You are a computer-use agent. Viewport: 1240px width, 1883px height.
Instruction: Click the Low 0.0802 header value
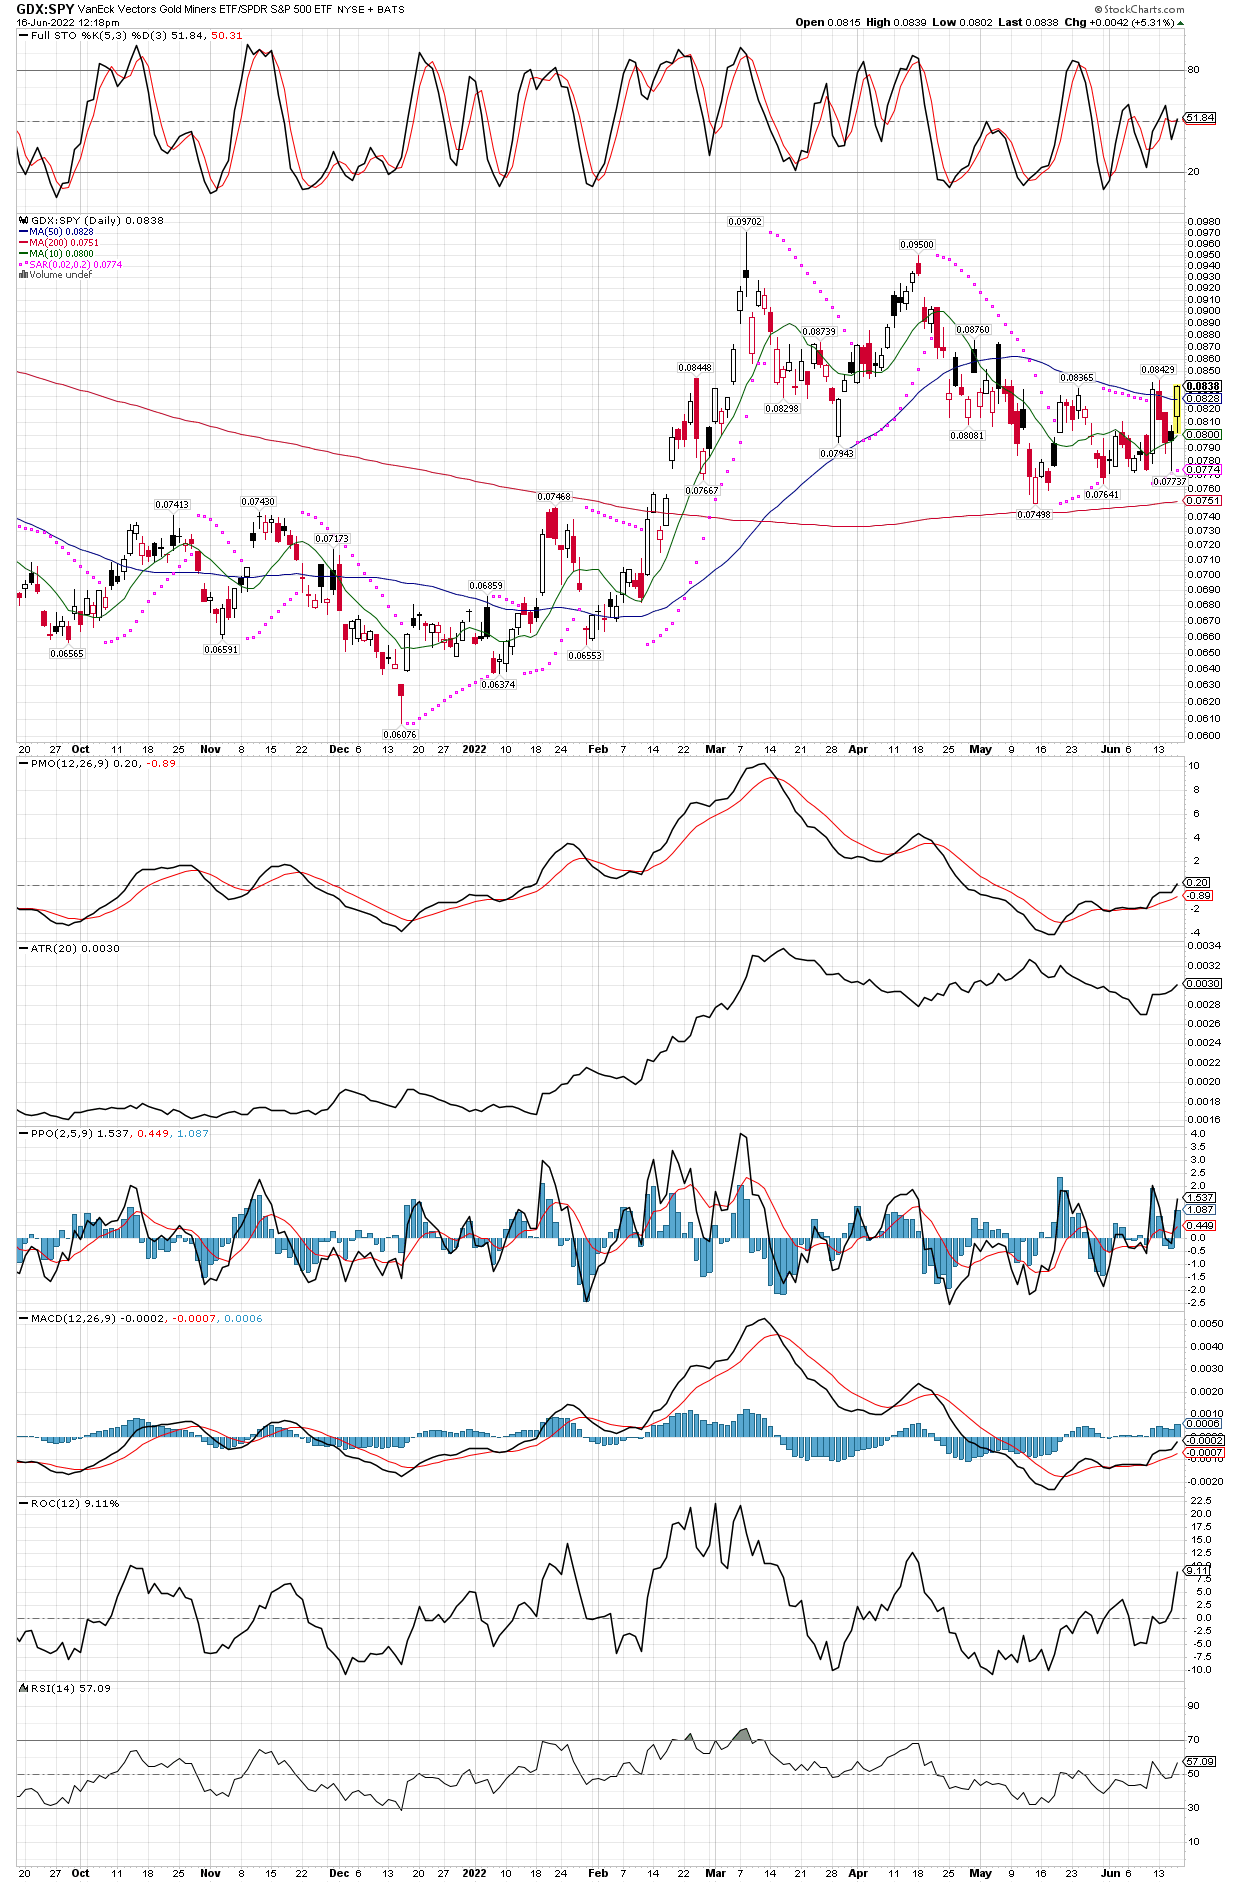(x=961, y=22)
